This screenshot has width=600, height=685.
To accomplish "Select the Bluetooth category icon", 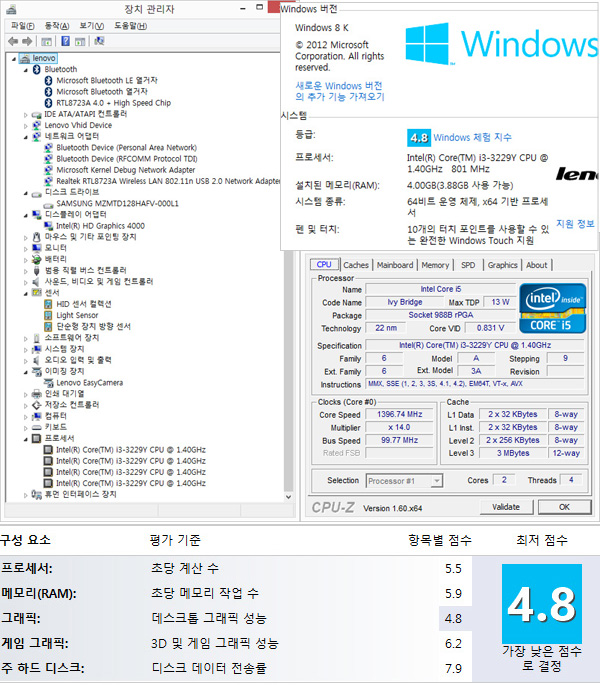I will pyautogui.click(x=37, y=69).
